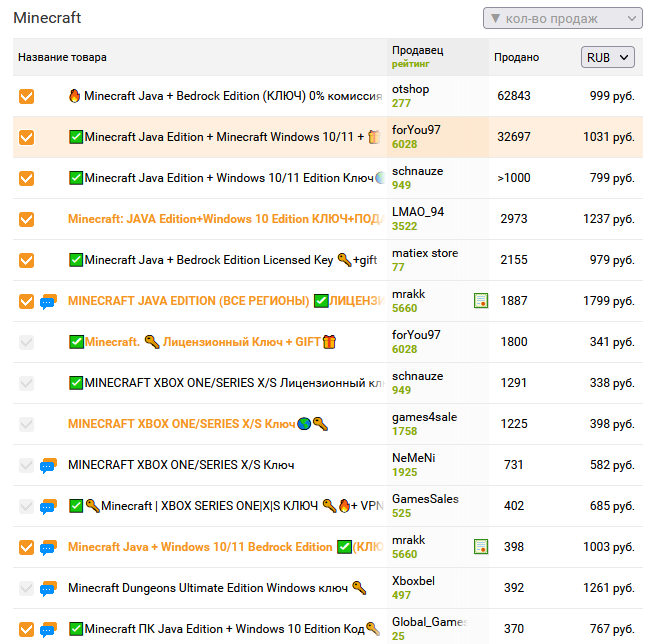The image size is (661, 644).
Task: Uncheck the checkbox on the forYou97 1031 руб. row
Action: (27, 137)
